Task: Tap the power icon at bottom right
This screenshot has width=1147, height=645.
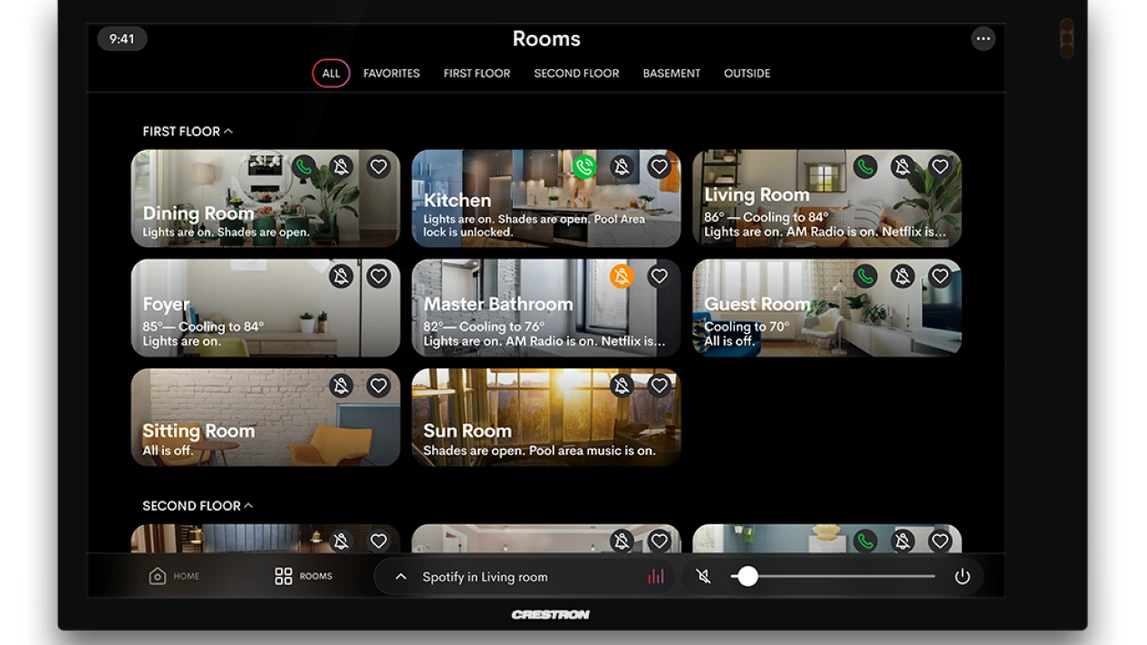Action: click(961, 576)
